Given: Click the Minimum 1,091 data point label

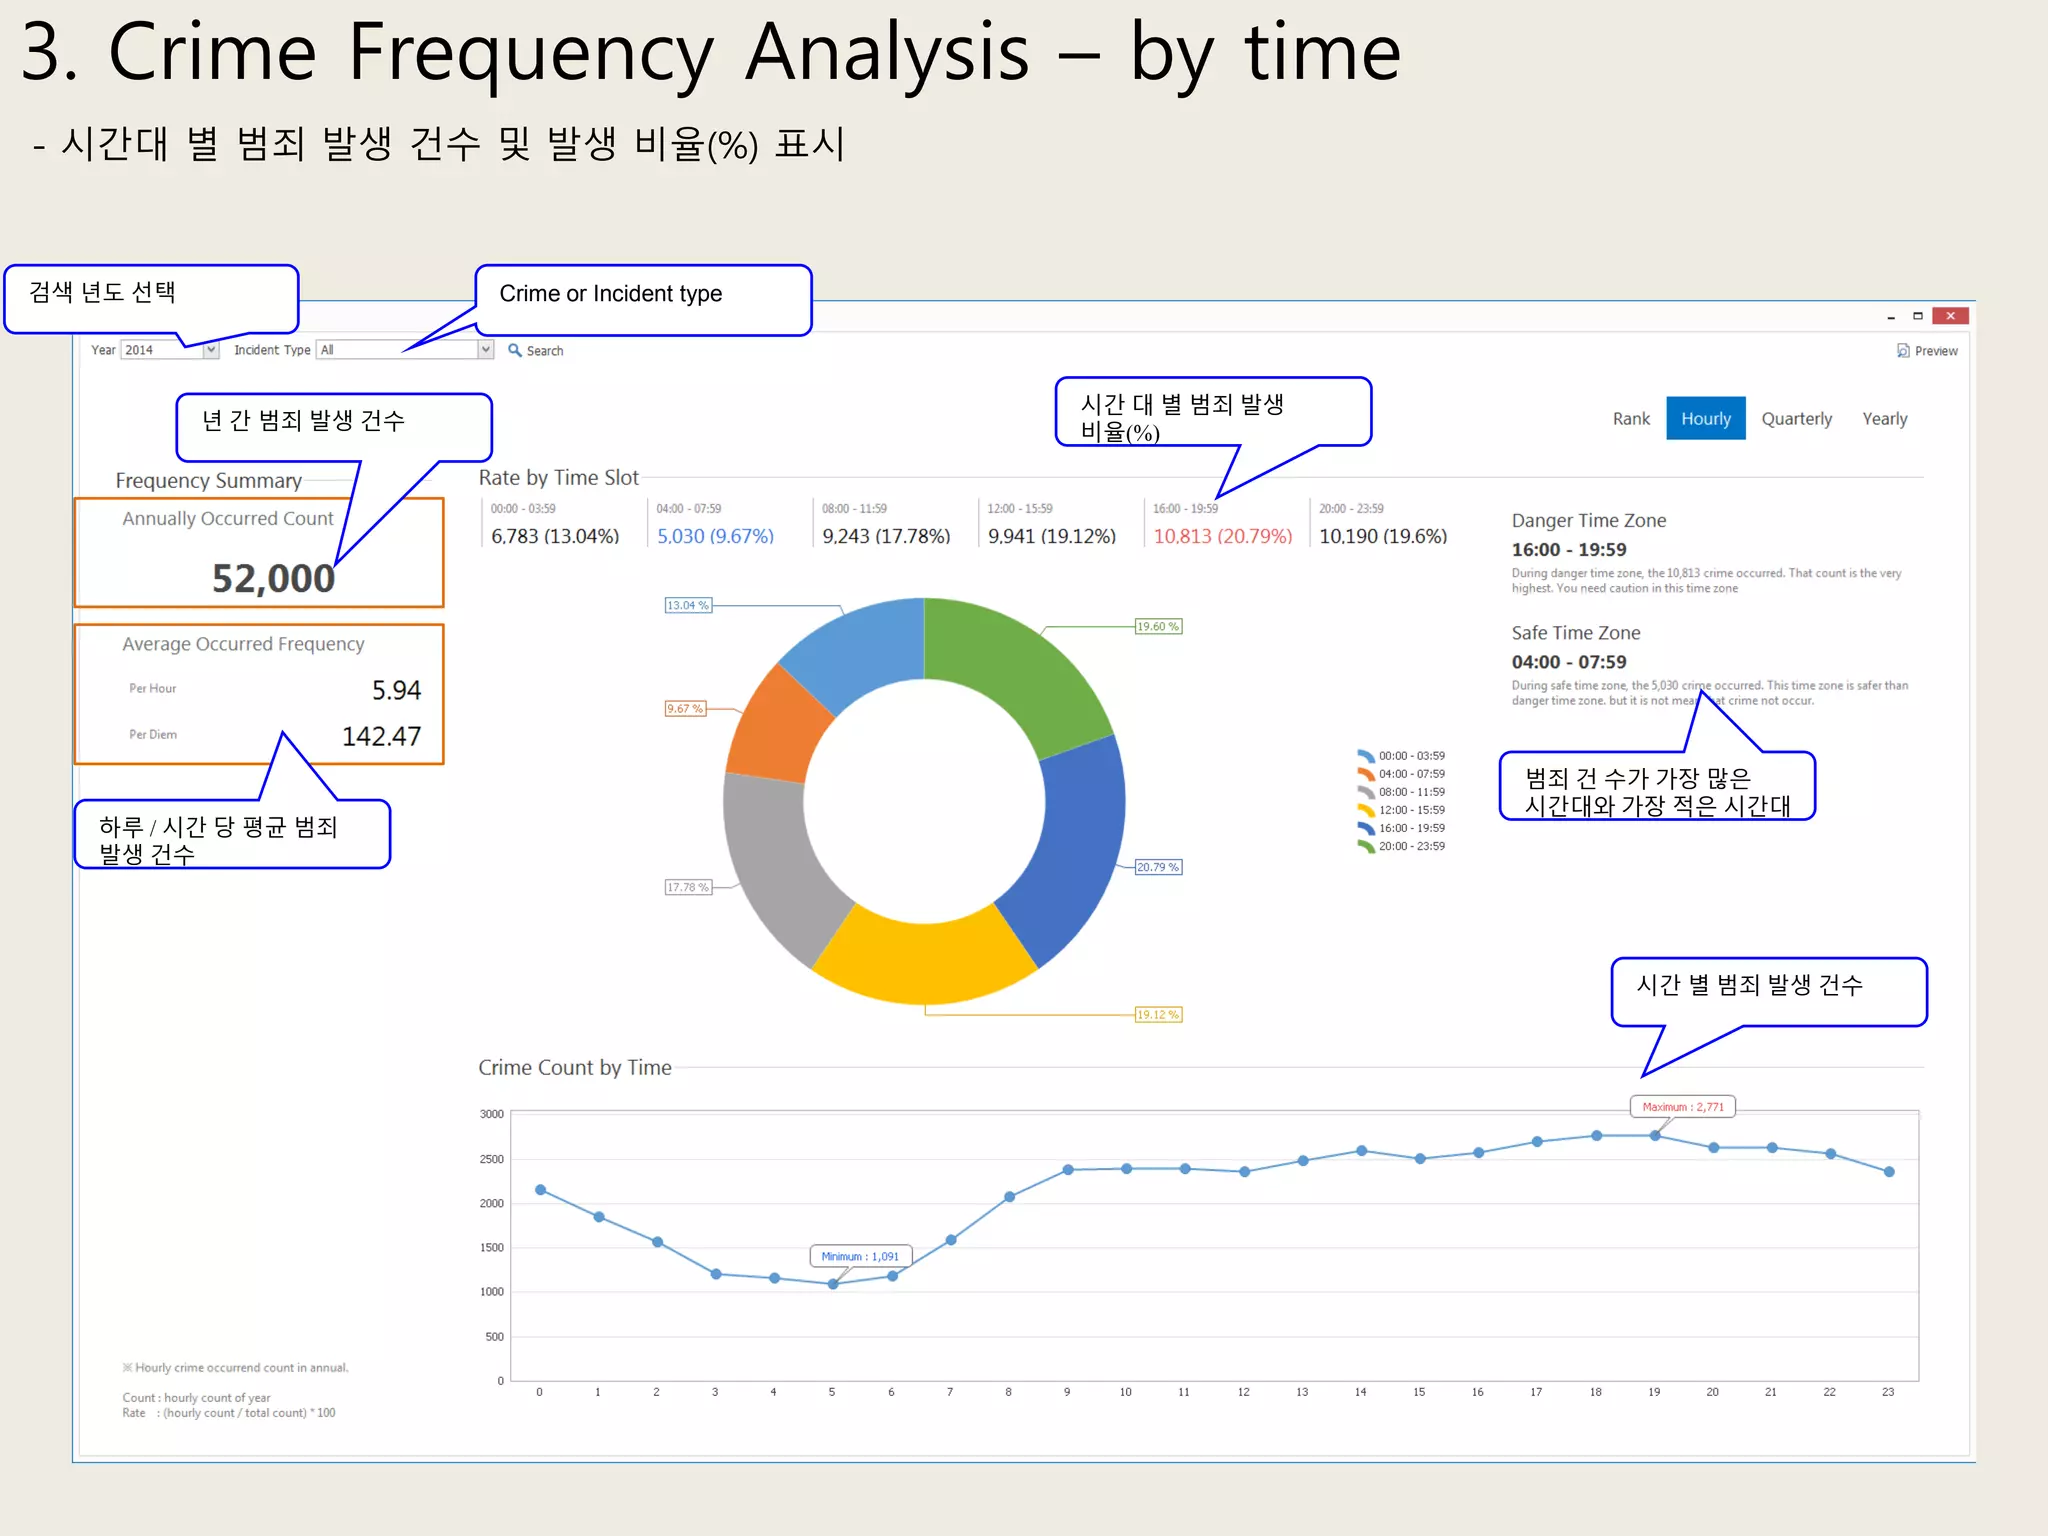Looking at the screenshot, I should [x=860, y=1257].
